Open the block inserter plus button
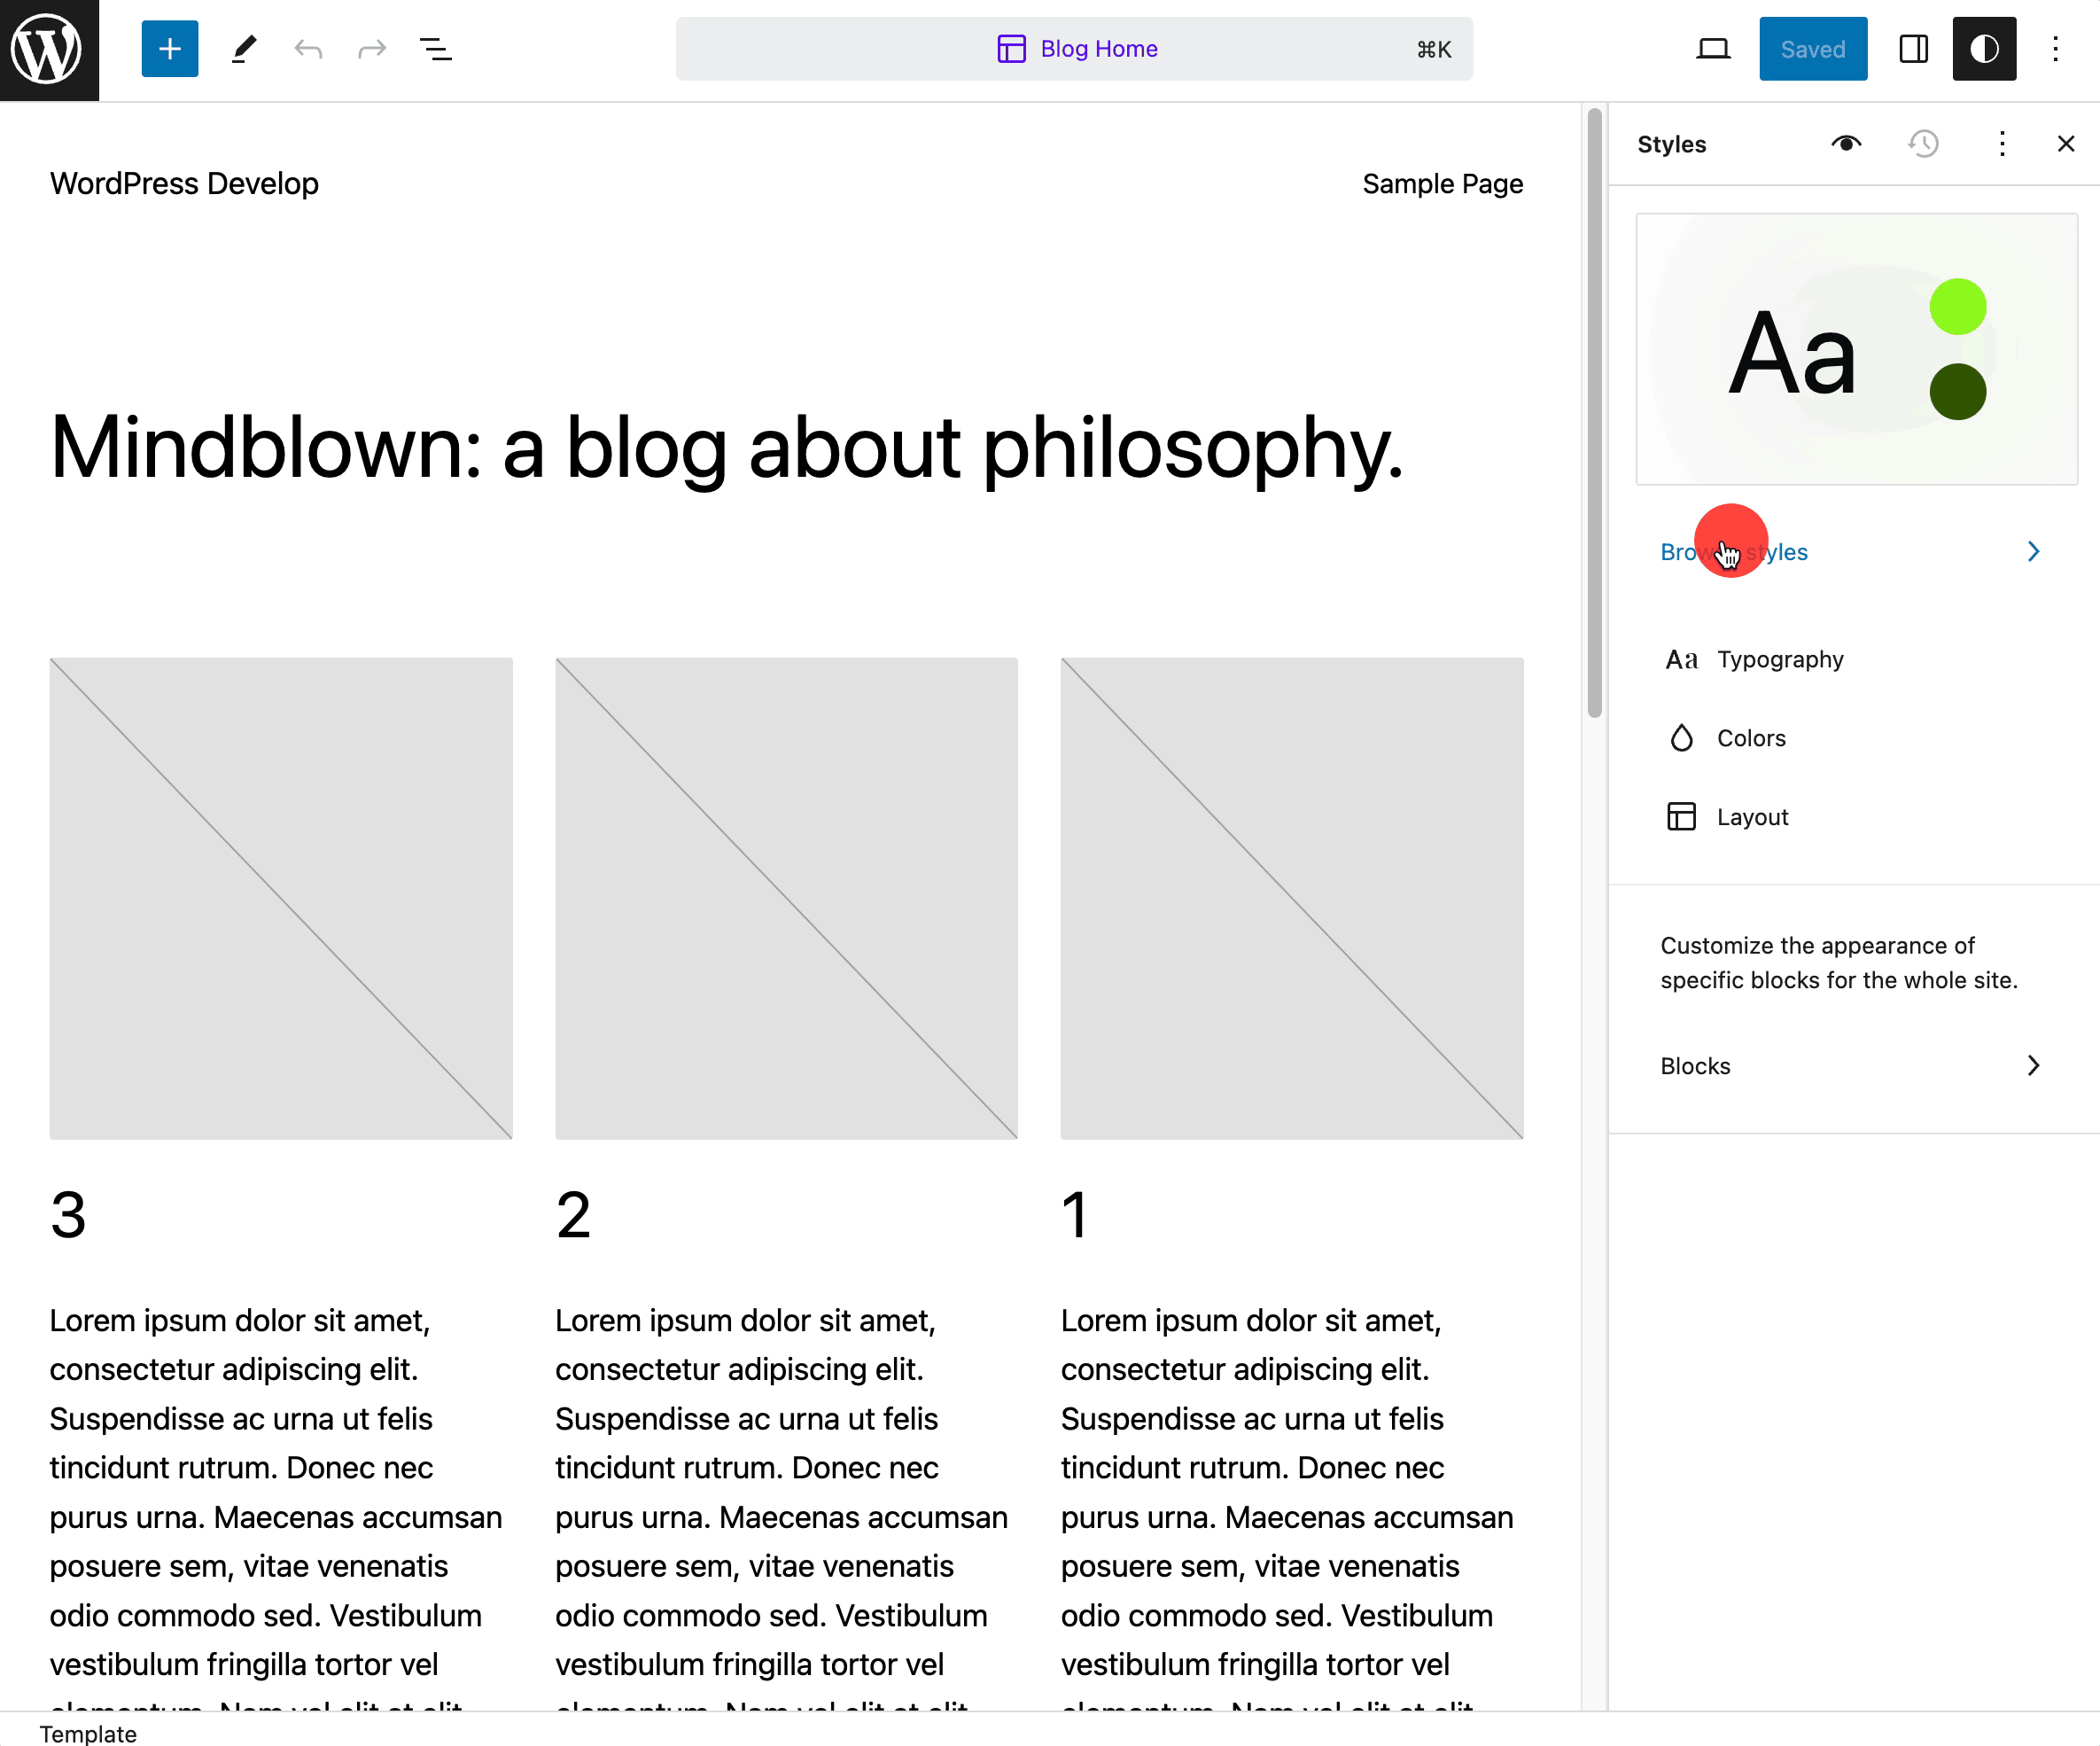 [x=170, y=49]
